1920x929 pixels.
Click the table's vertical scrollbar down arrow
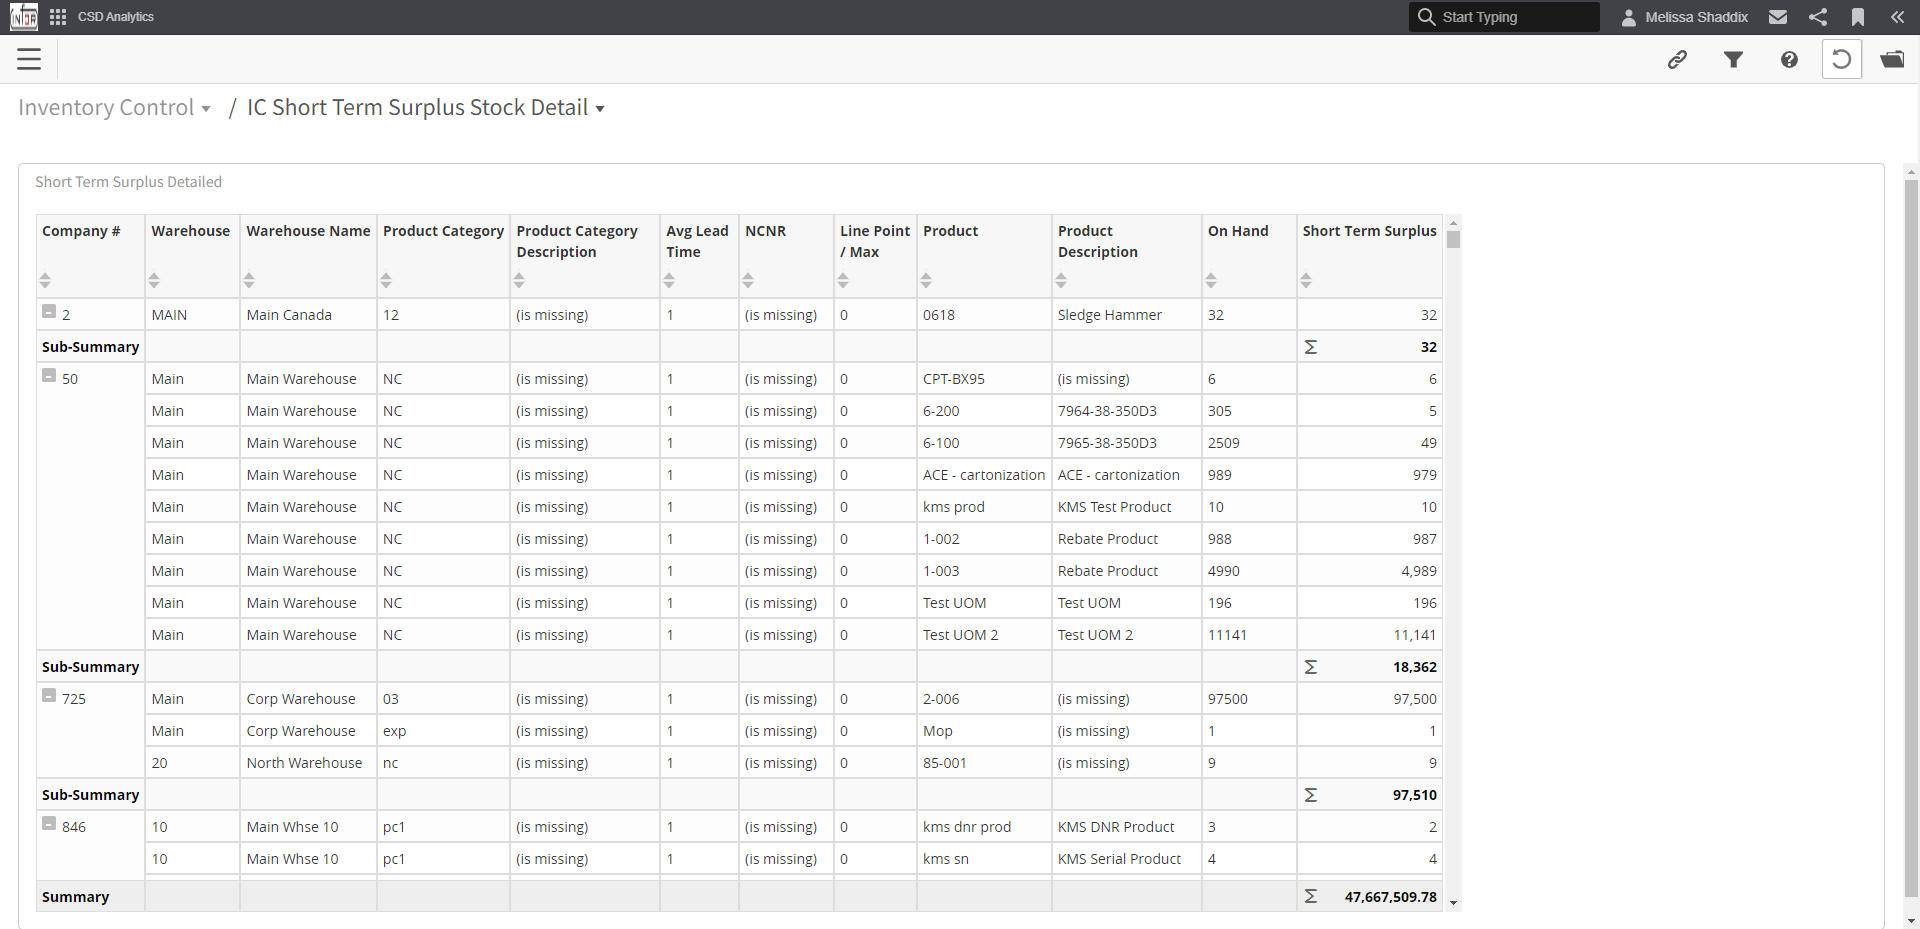click(x=1453, y=903)
